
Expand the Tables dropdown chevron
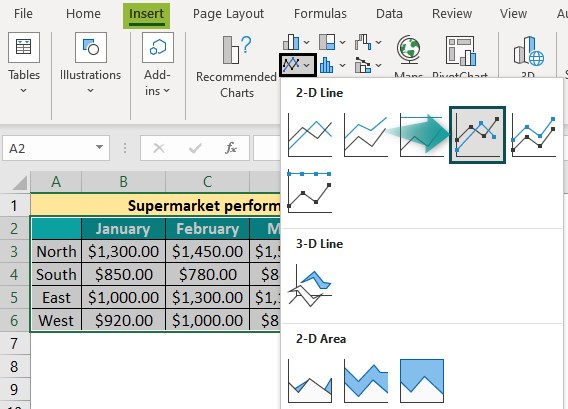pyautogui.click(x=24, y=91)
